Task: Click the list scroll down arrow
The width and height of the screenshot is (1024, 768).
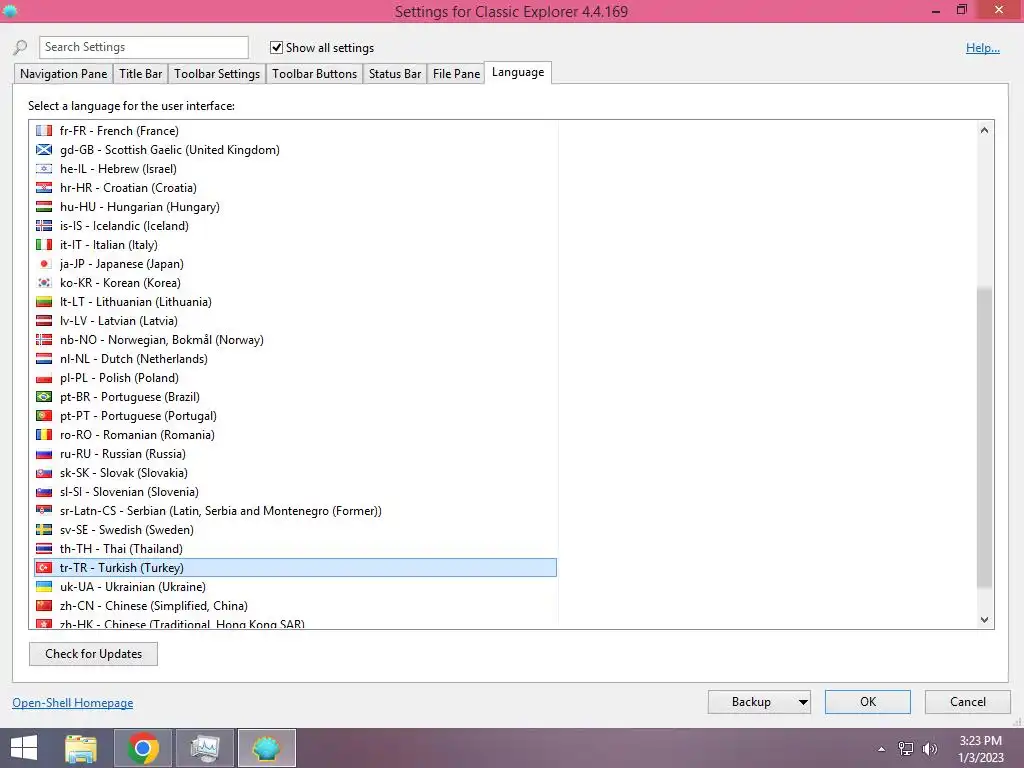Action: [984, 620]
